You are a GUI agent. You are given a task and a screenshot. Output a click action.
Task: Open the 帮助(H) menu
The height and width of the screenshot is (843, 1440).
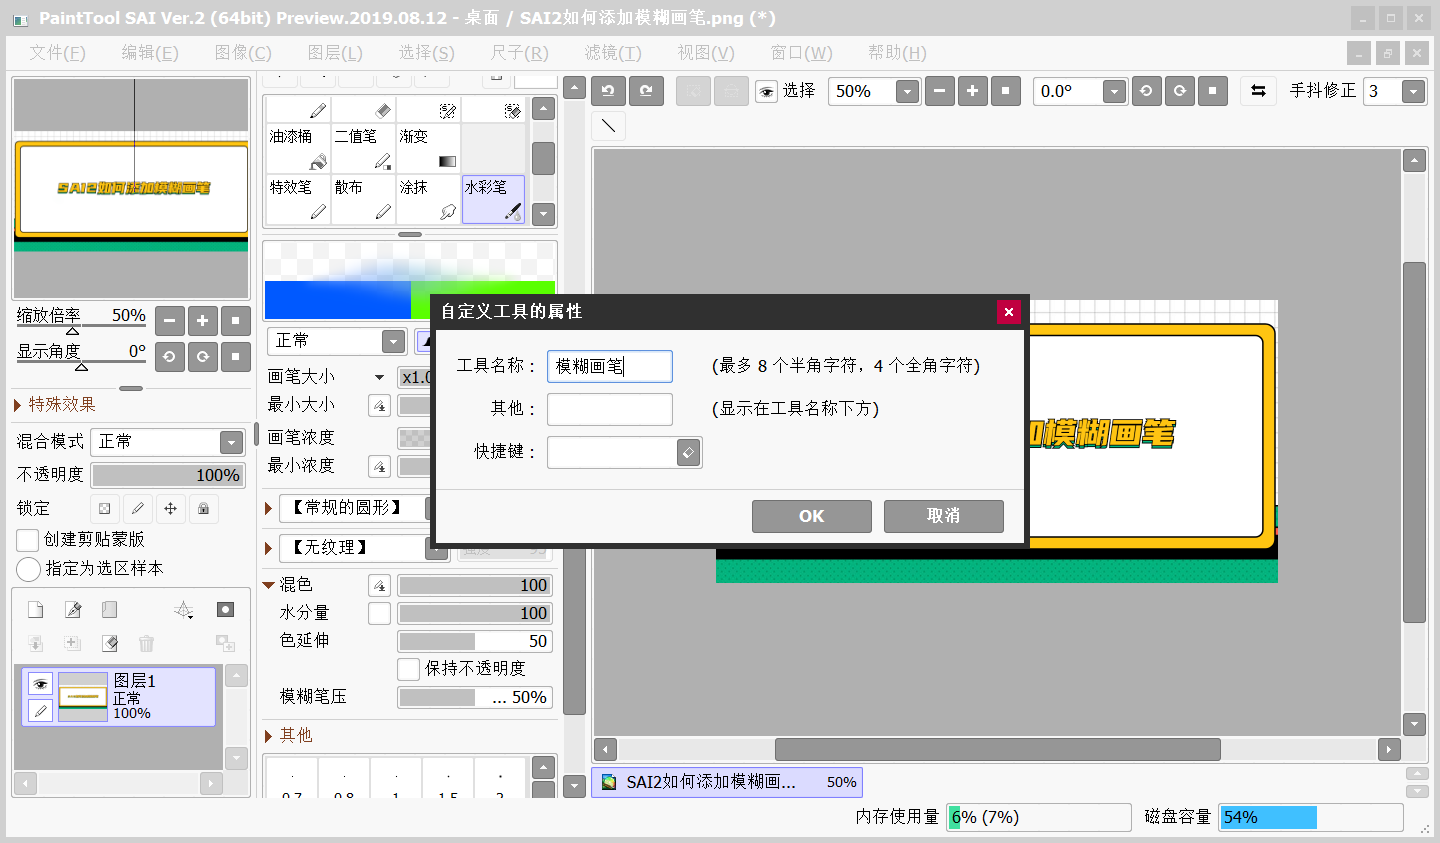tap(897, 53)
